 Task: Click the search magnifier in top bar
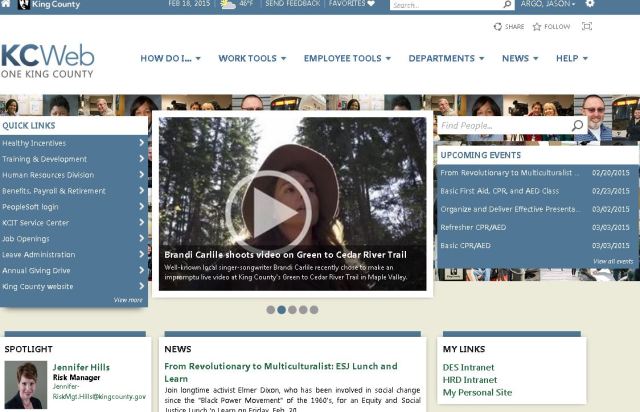point(507,4)
